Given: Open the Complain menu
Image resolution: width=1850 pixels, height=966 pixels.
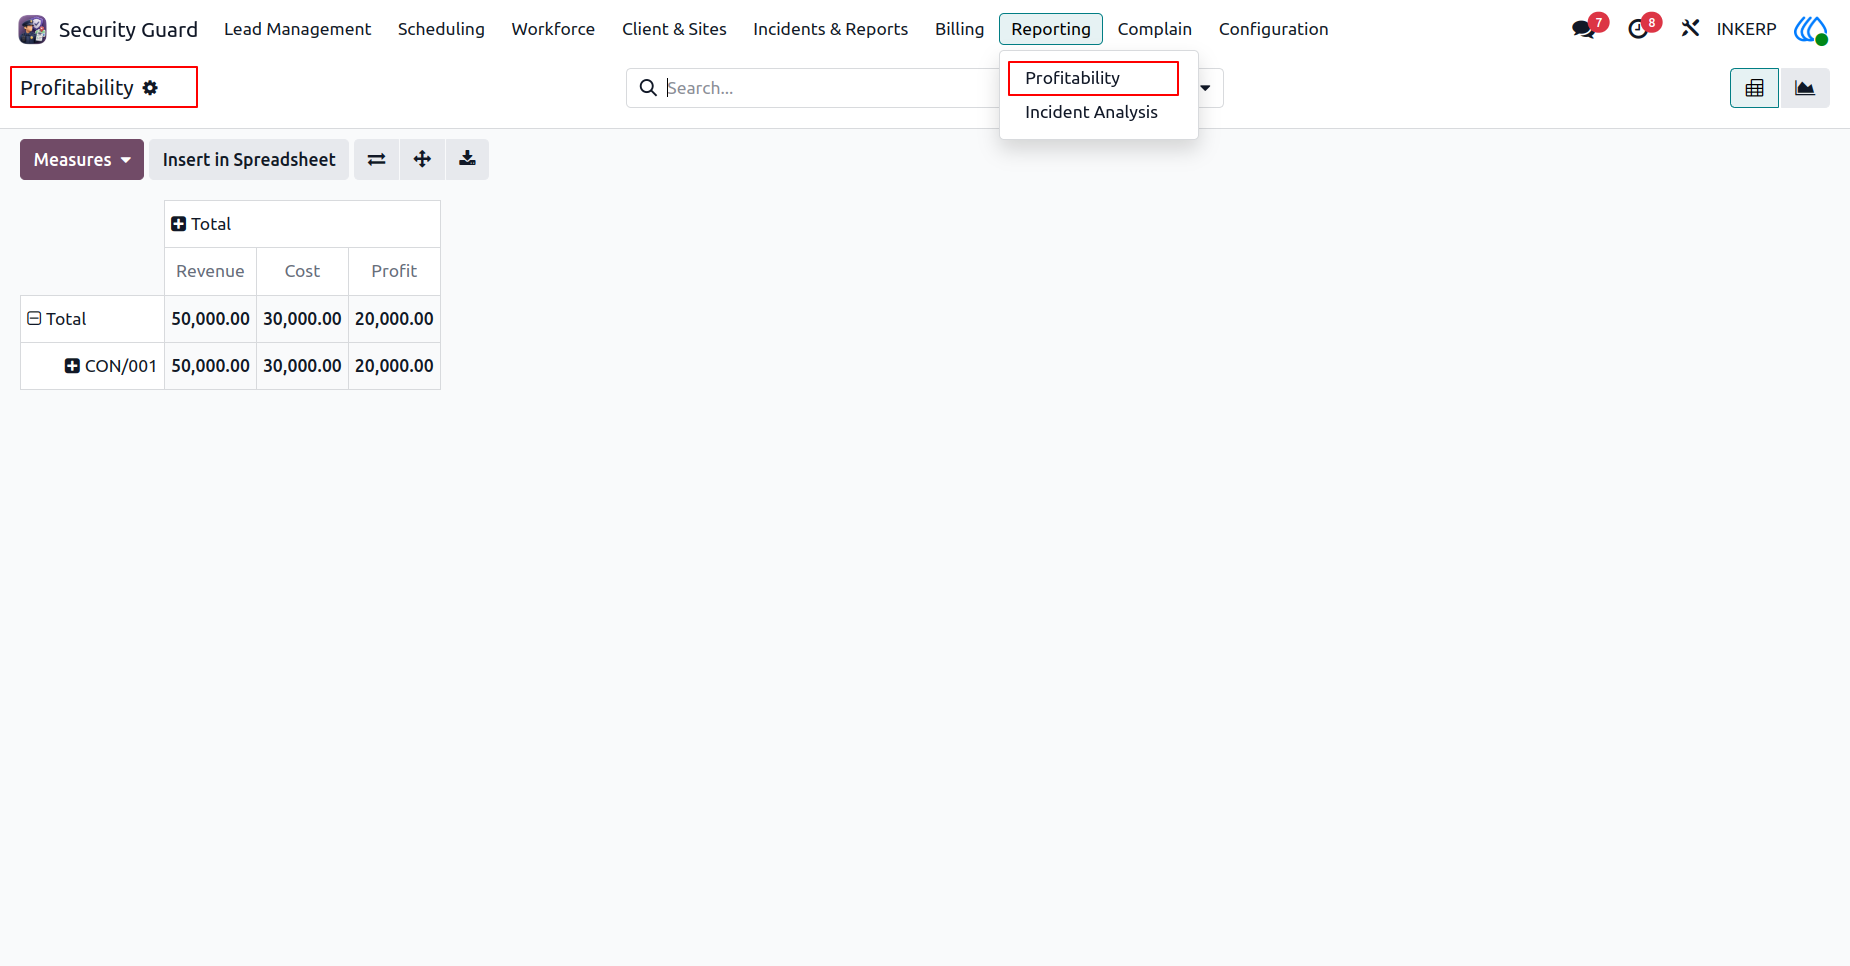Looking at the screenshot, I should [x=1155, y=29].
